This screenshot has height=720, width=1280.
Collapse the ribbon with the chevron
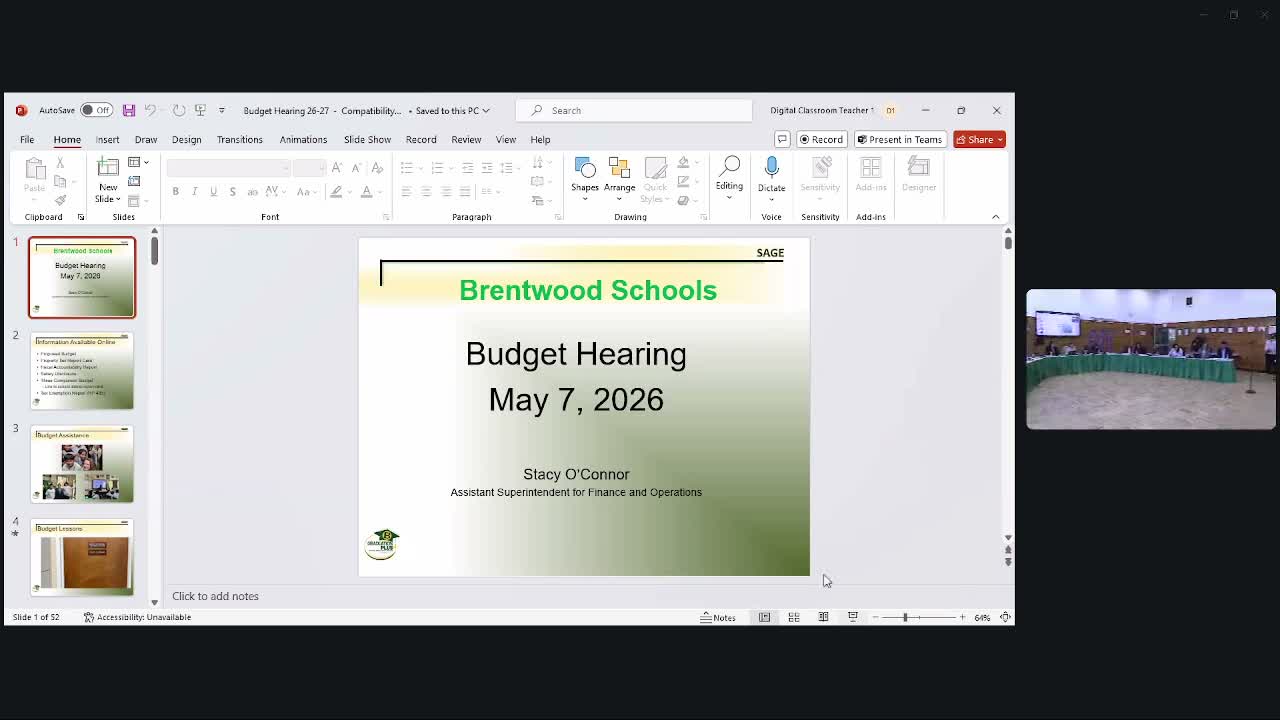point(995,217)
